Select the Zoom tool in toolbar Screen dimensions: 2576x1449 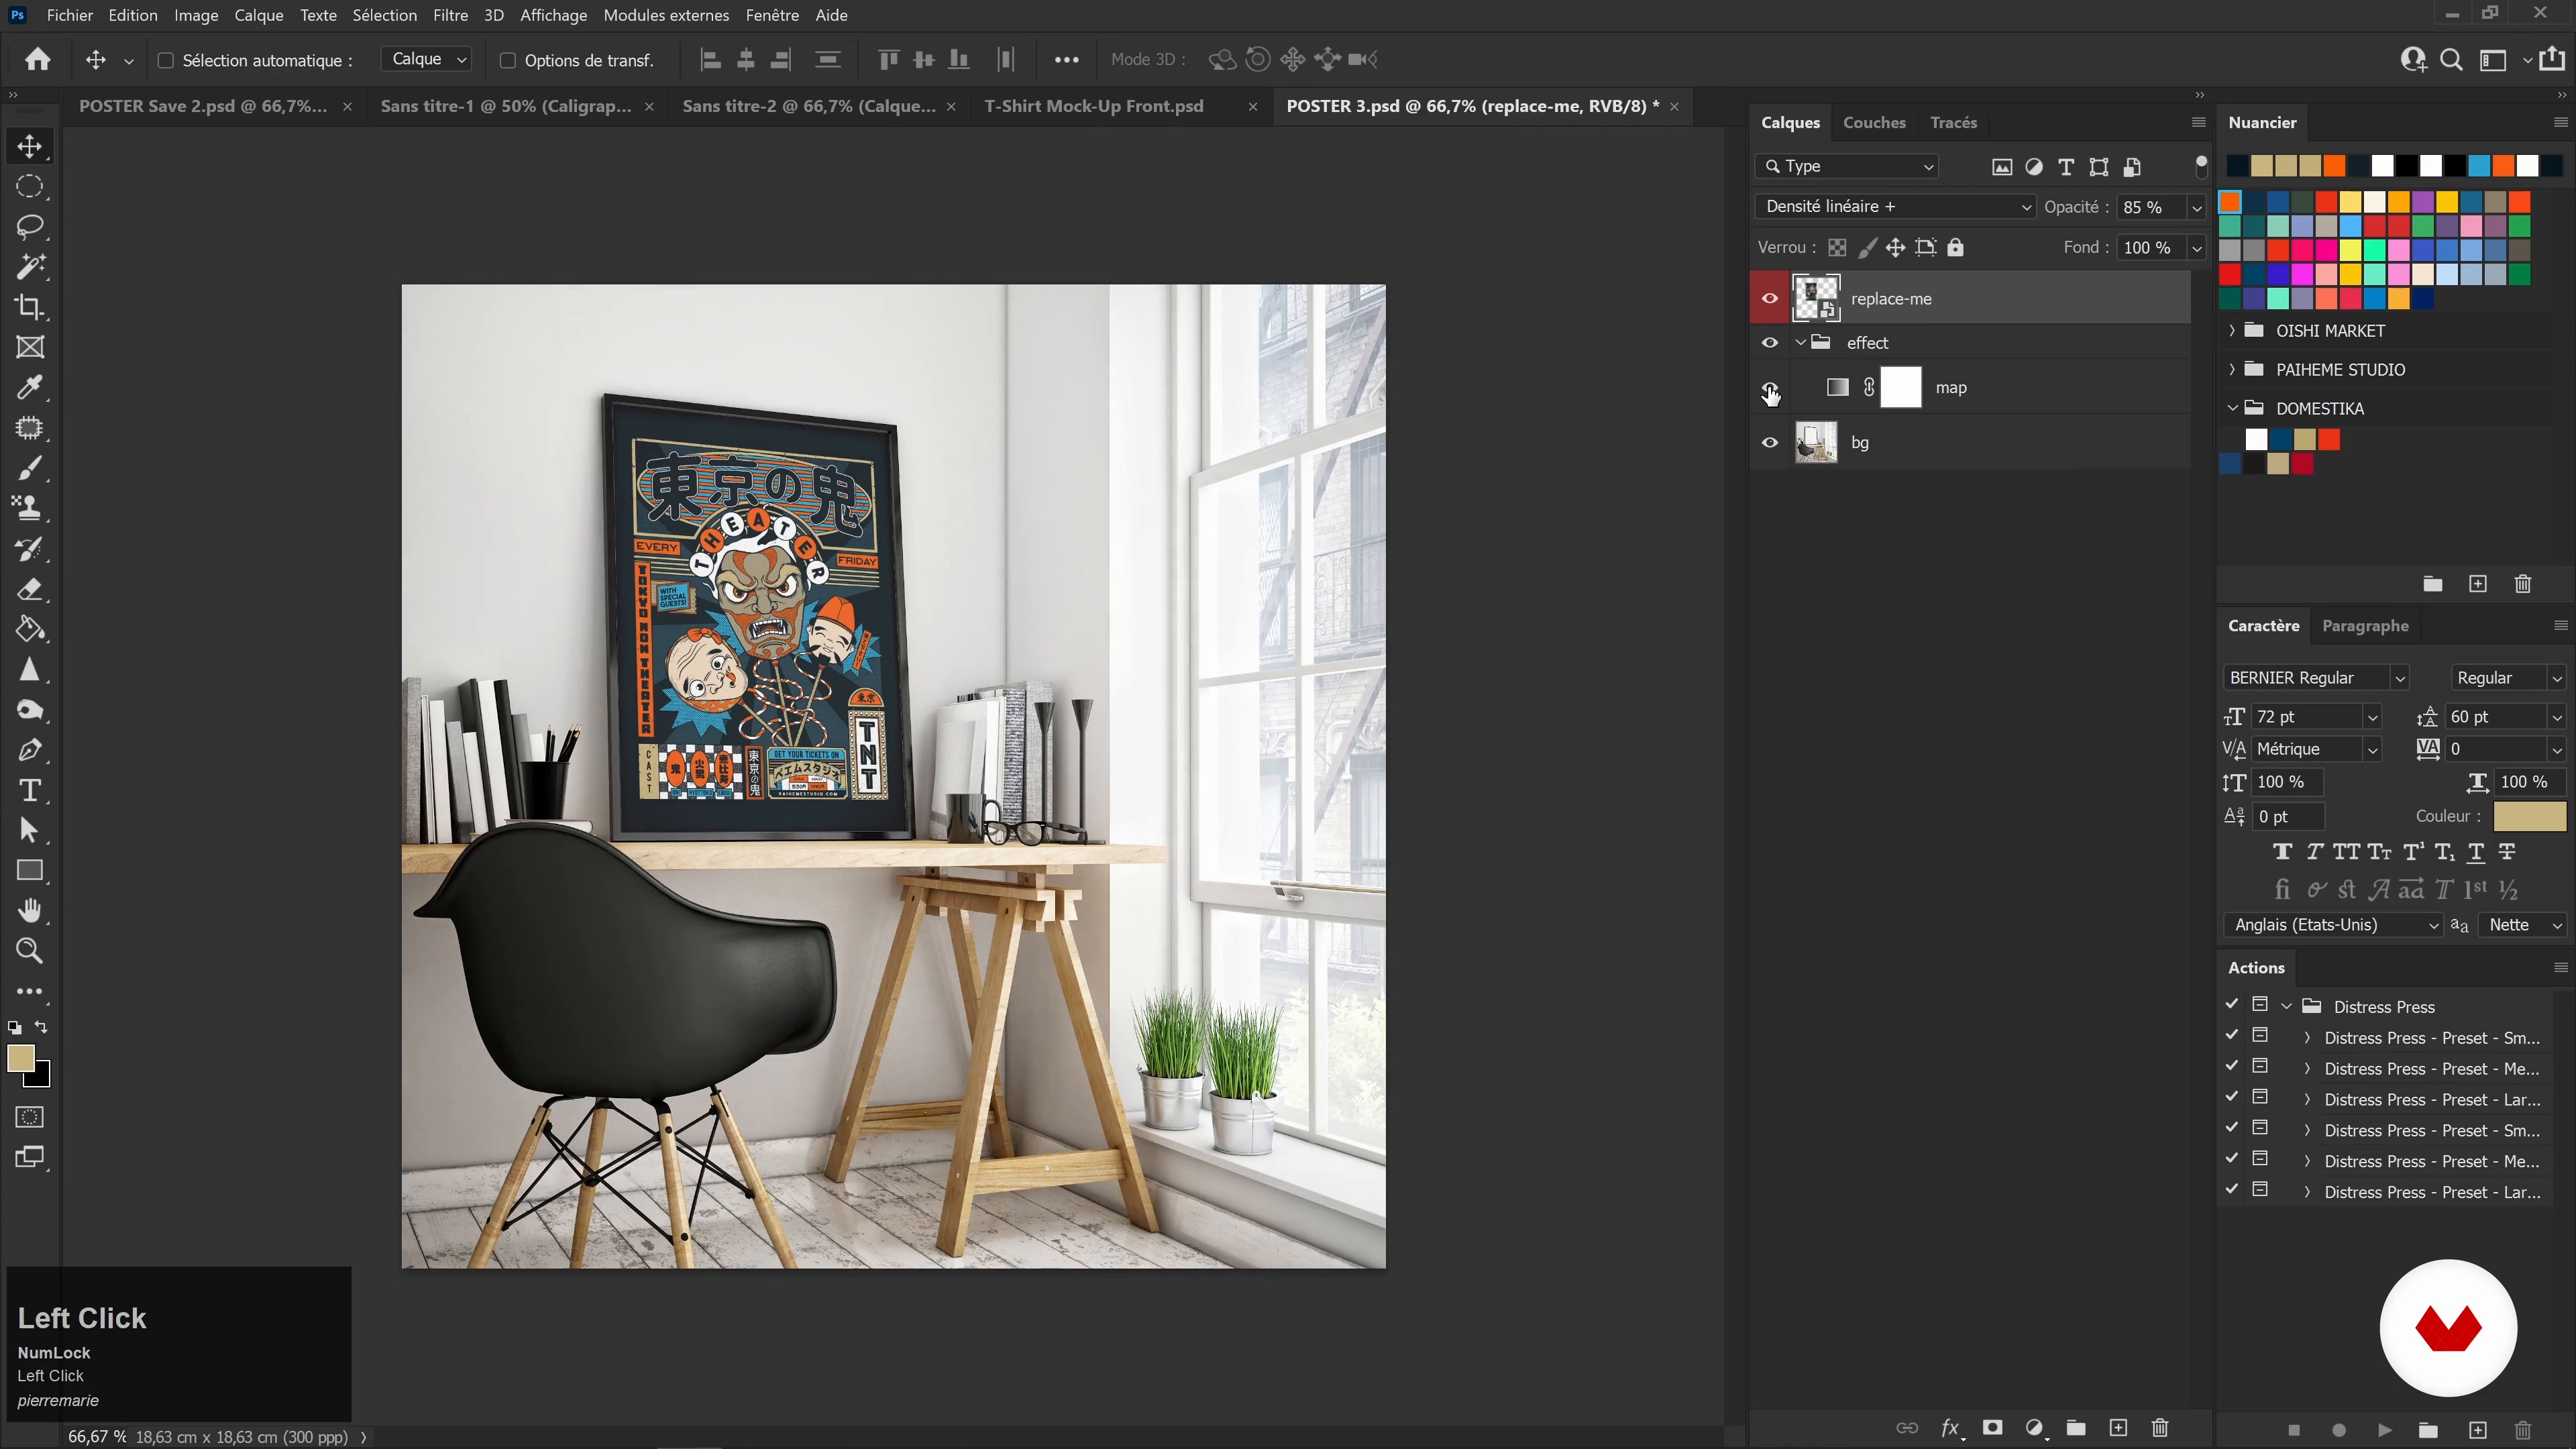click(x=29, y=951)
